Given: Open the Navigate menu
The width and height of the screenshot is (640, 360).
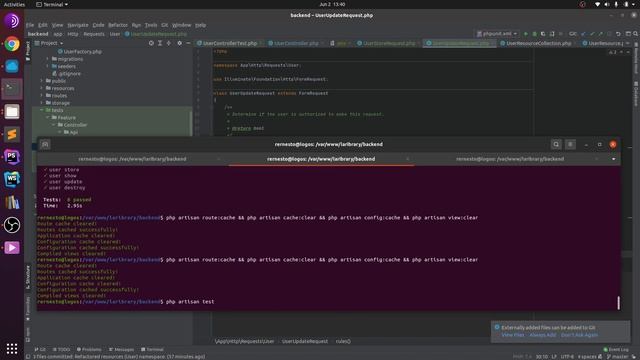Looking at the screenshot, I should 78,25.
